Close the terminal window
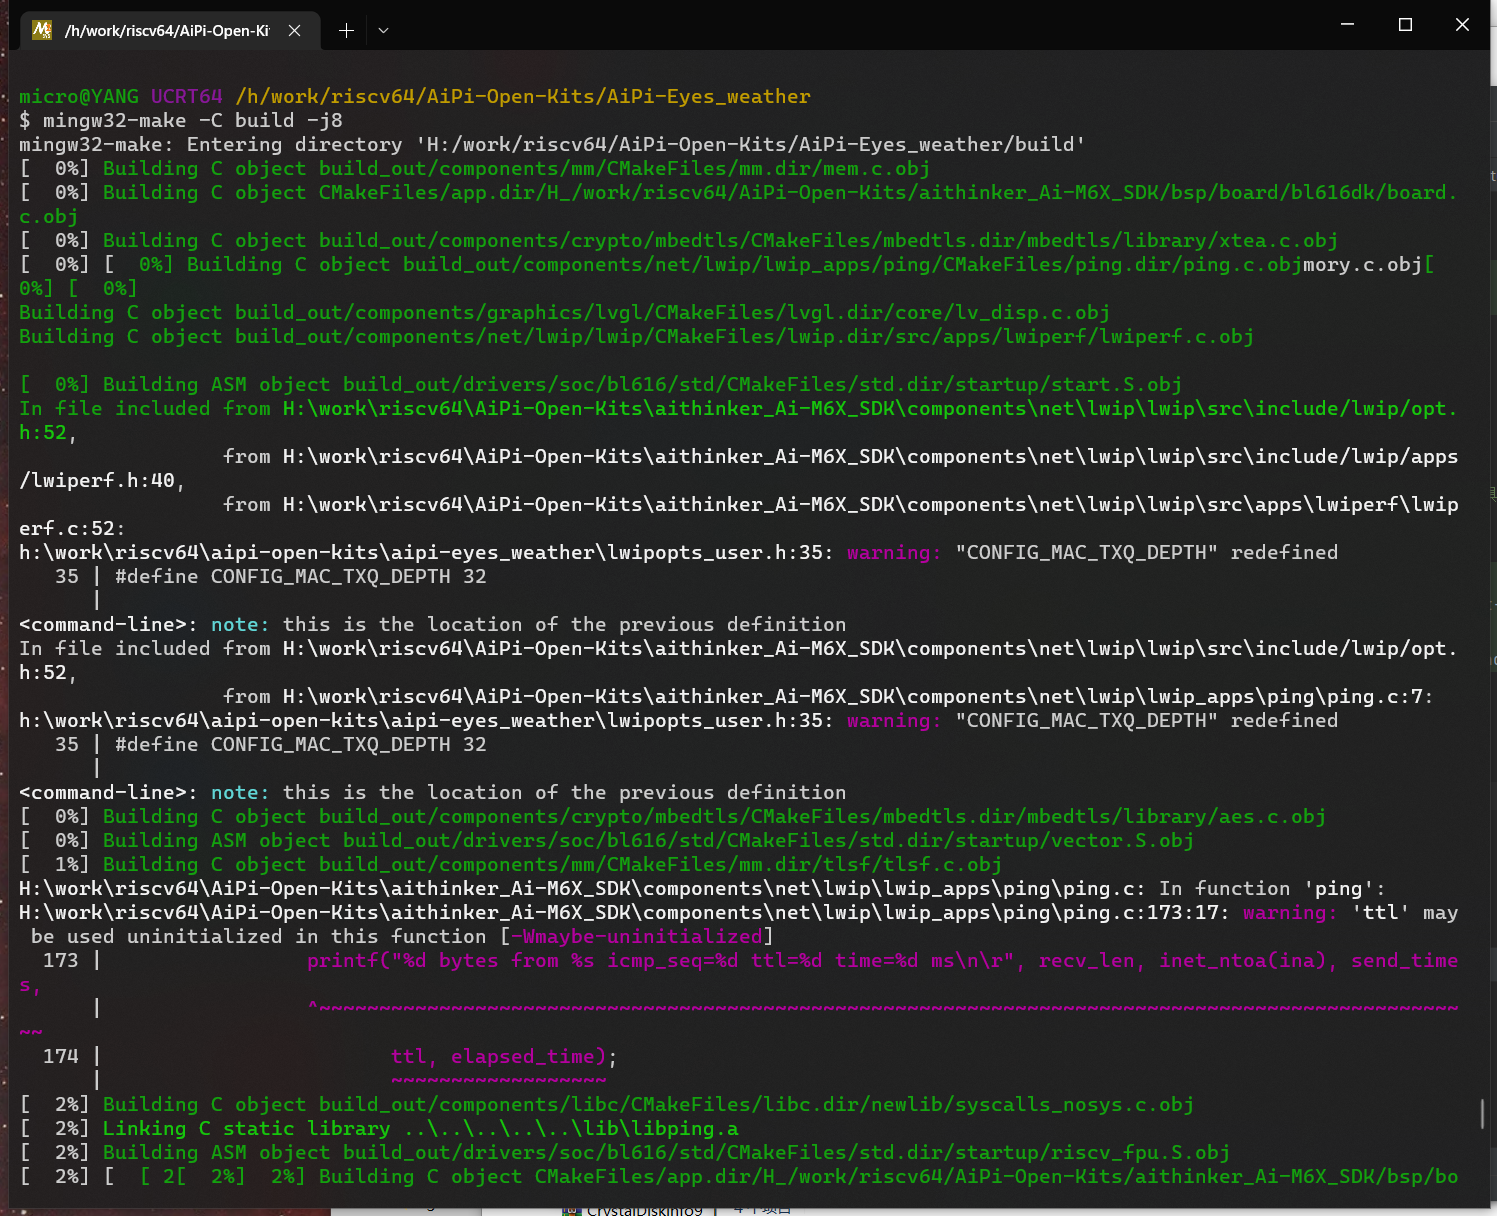The image size is (1497, 1216). [x=1462, y=25]
